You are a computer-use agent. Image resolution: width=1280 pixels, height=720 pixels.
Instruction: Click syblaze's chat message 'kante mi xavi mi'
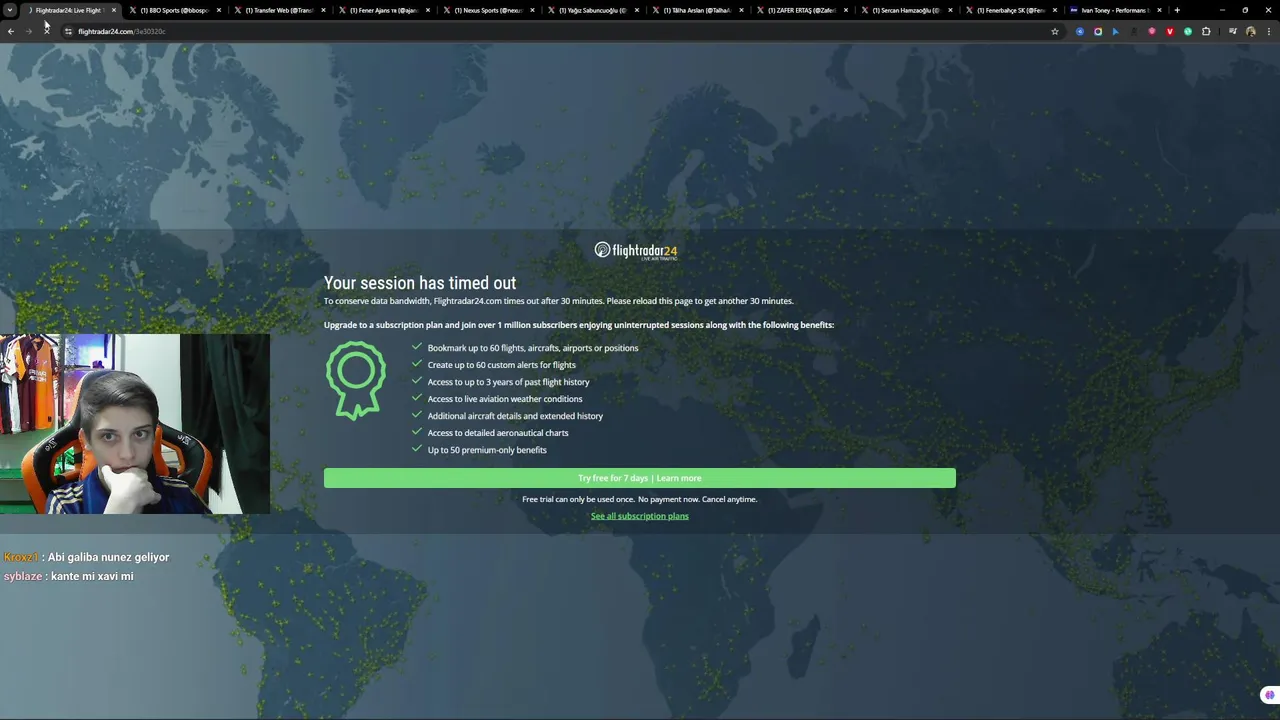(68, 576)
